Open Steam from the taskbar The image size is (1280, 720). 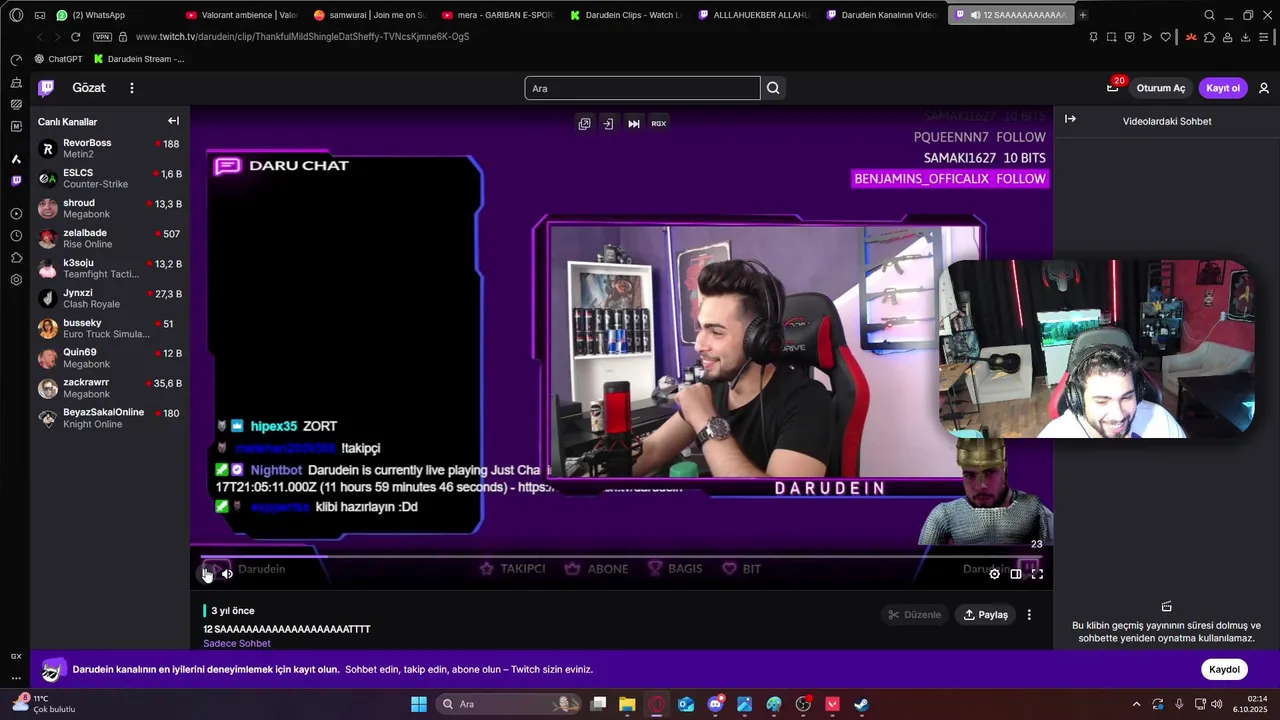(x=861, y=704)
